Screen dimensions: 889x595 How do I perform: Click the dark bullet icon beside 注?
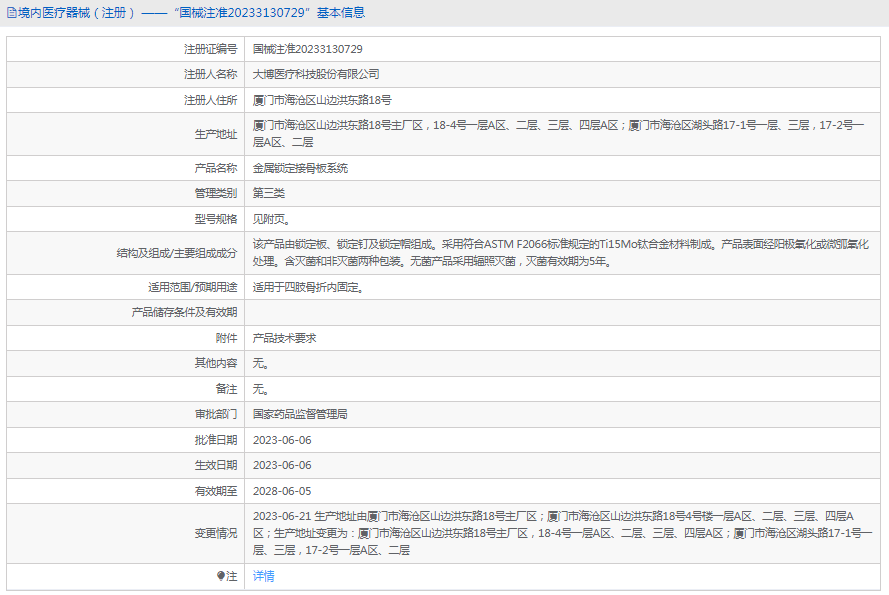pos(221,576)
